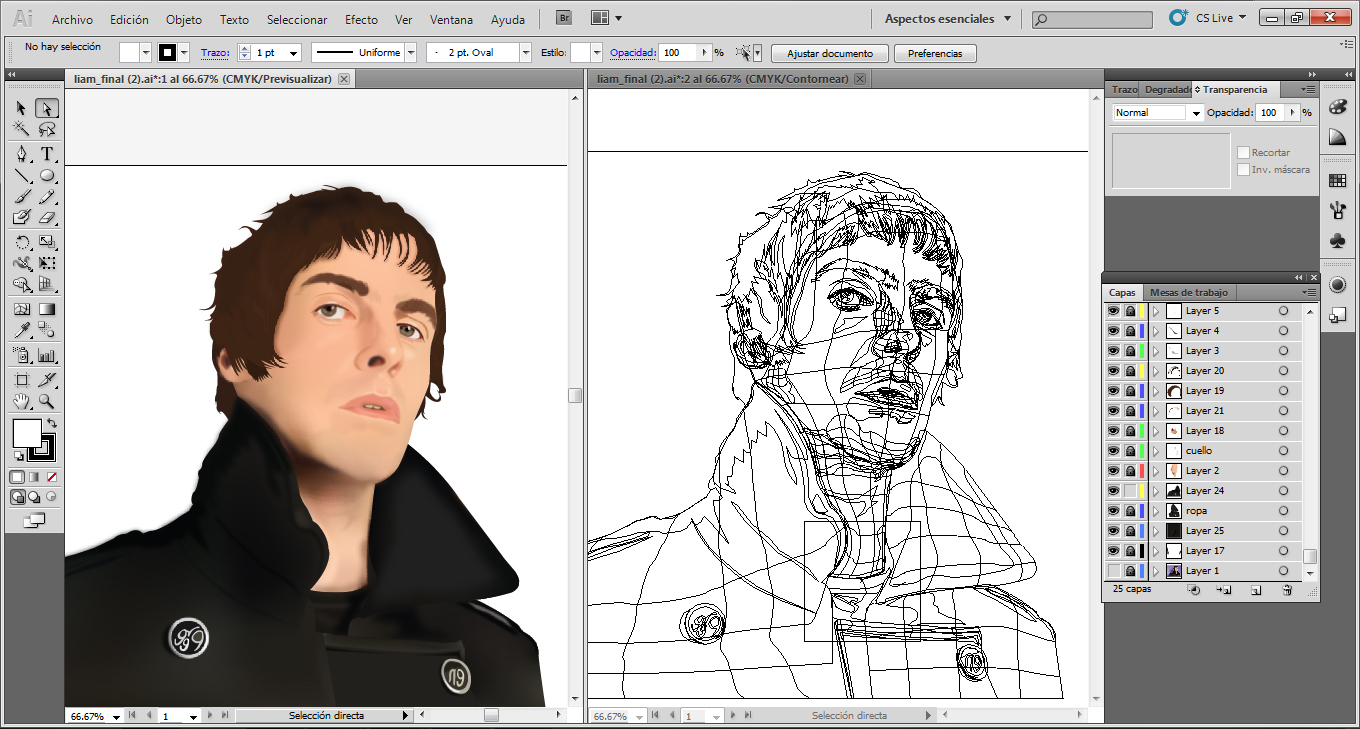Unlock the 'cuello' layer

click(x=1130, y=450)
